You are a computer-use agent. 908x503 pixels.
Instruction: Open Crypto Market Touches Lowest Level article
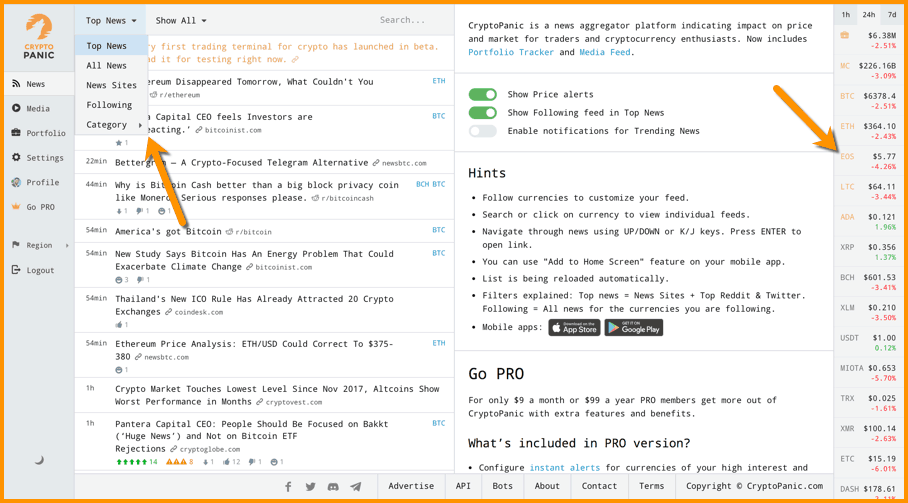click(x=277, y=395)
